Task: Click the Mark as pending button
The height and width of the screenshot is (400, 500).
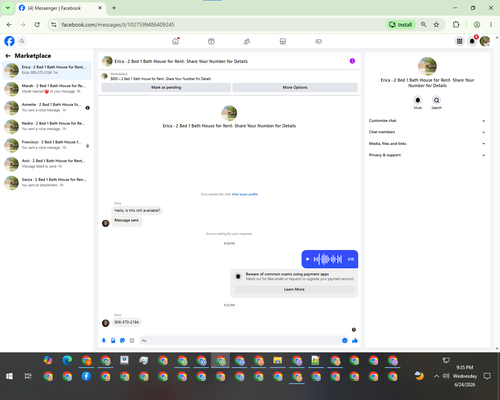Action: coord(166,87)
